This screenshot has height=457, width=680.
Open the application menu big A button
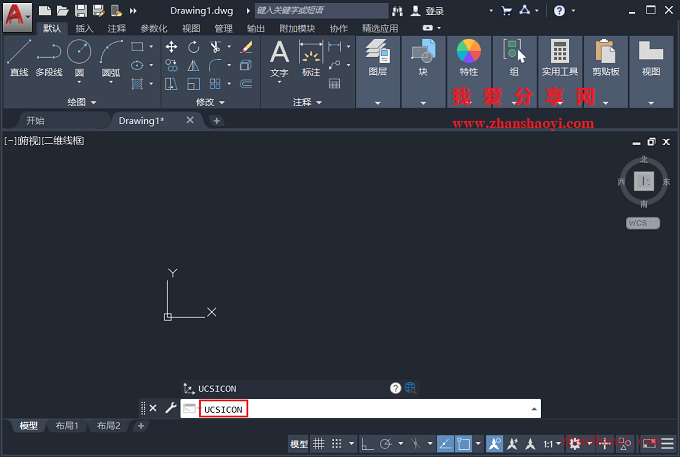[x=17, y=17]
